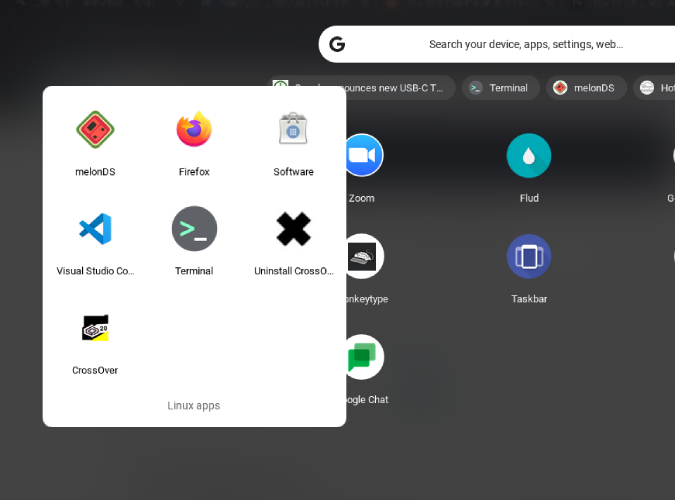The image size is (675, 500).
Task: Select the melonDS suggestion chip
Action: point(586,88)
